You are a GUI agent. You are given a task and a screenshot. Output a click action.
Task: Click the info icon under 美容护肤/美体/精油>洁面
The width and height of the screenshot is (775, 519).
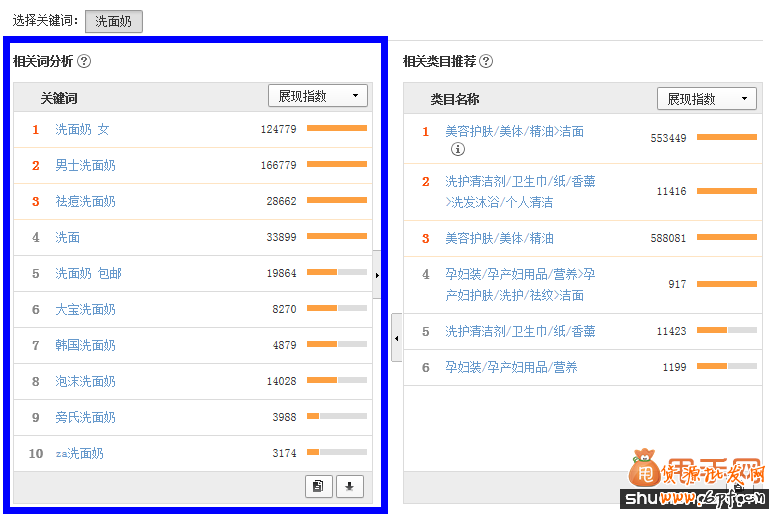tap(458, 149)
